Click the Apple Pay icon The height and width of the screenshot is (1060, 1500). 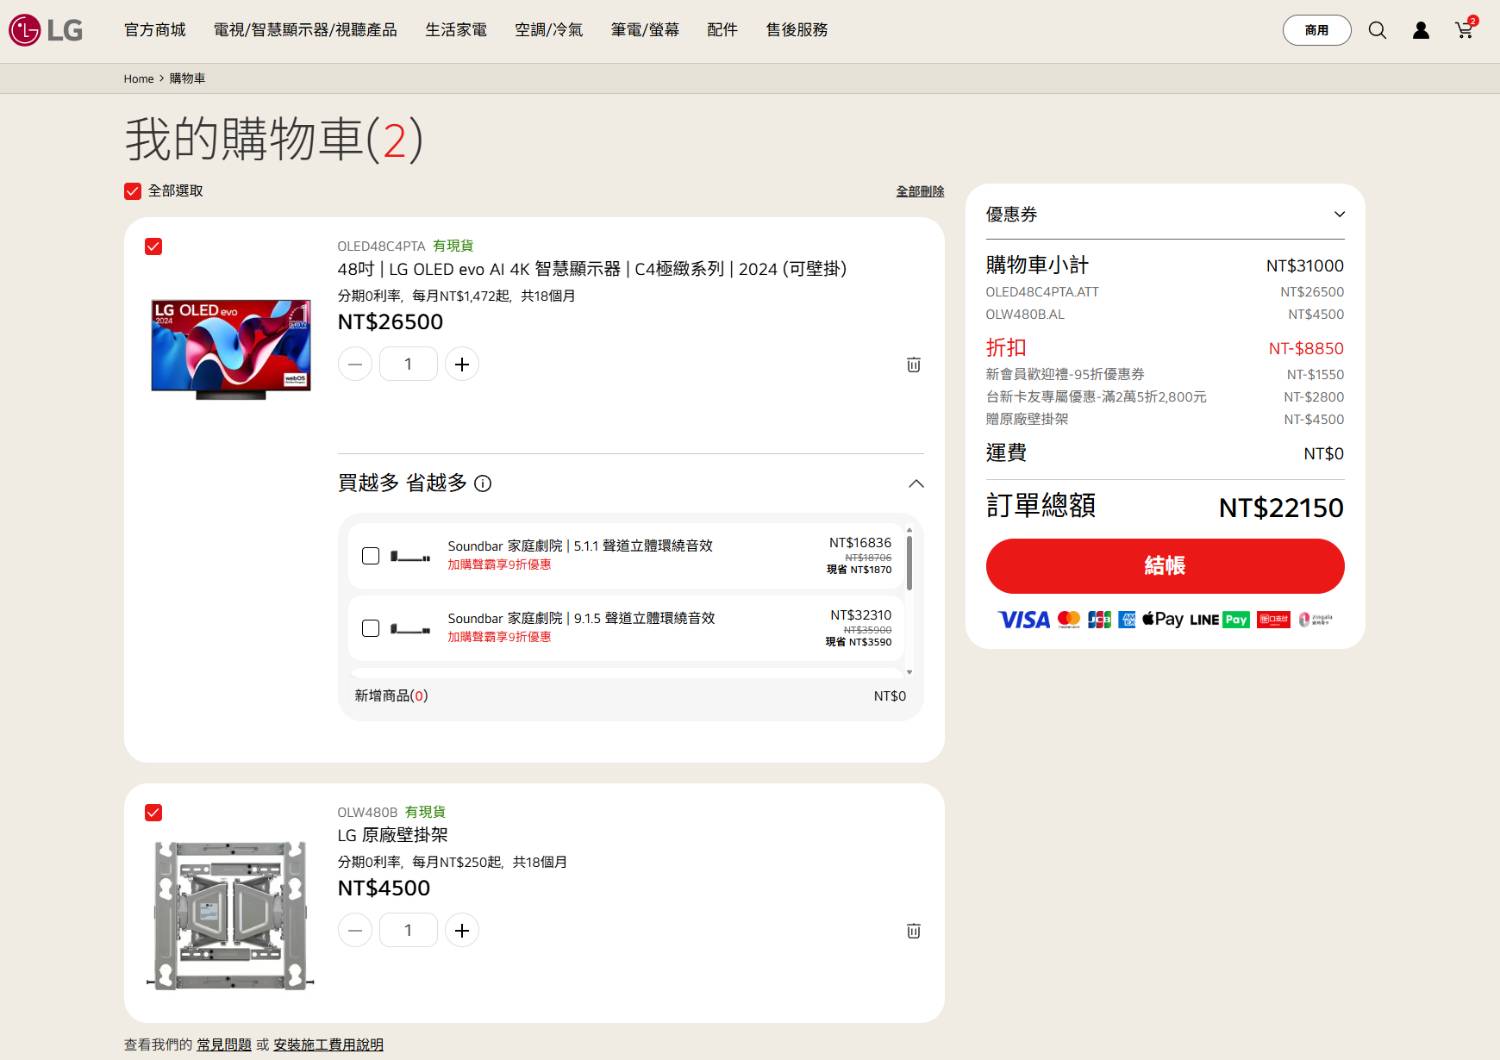(1163, 619)
